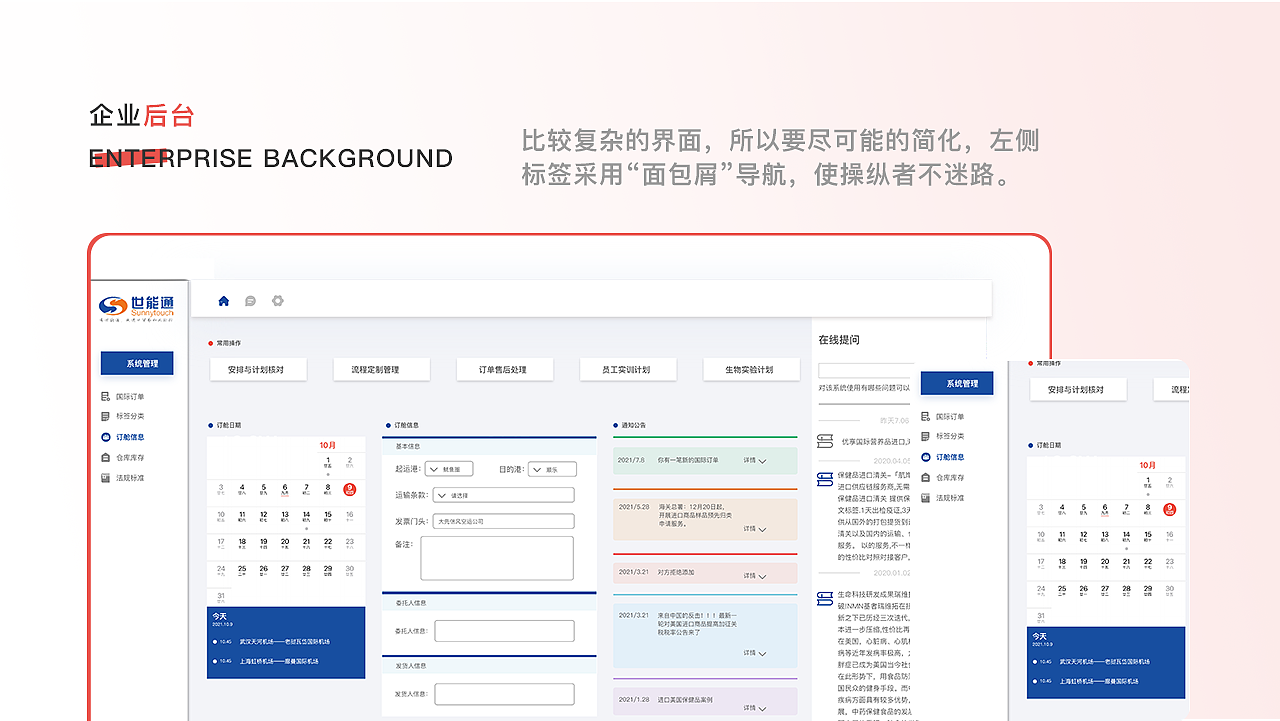Expand 详情 for 对方拒绝添加 notice

755,576
